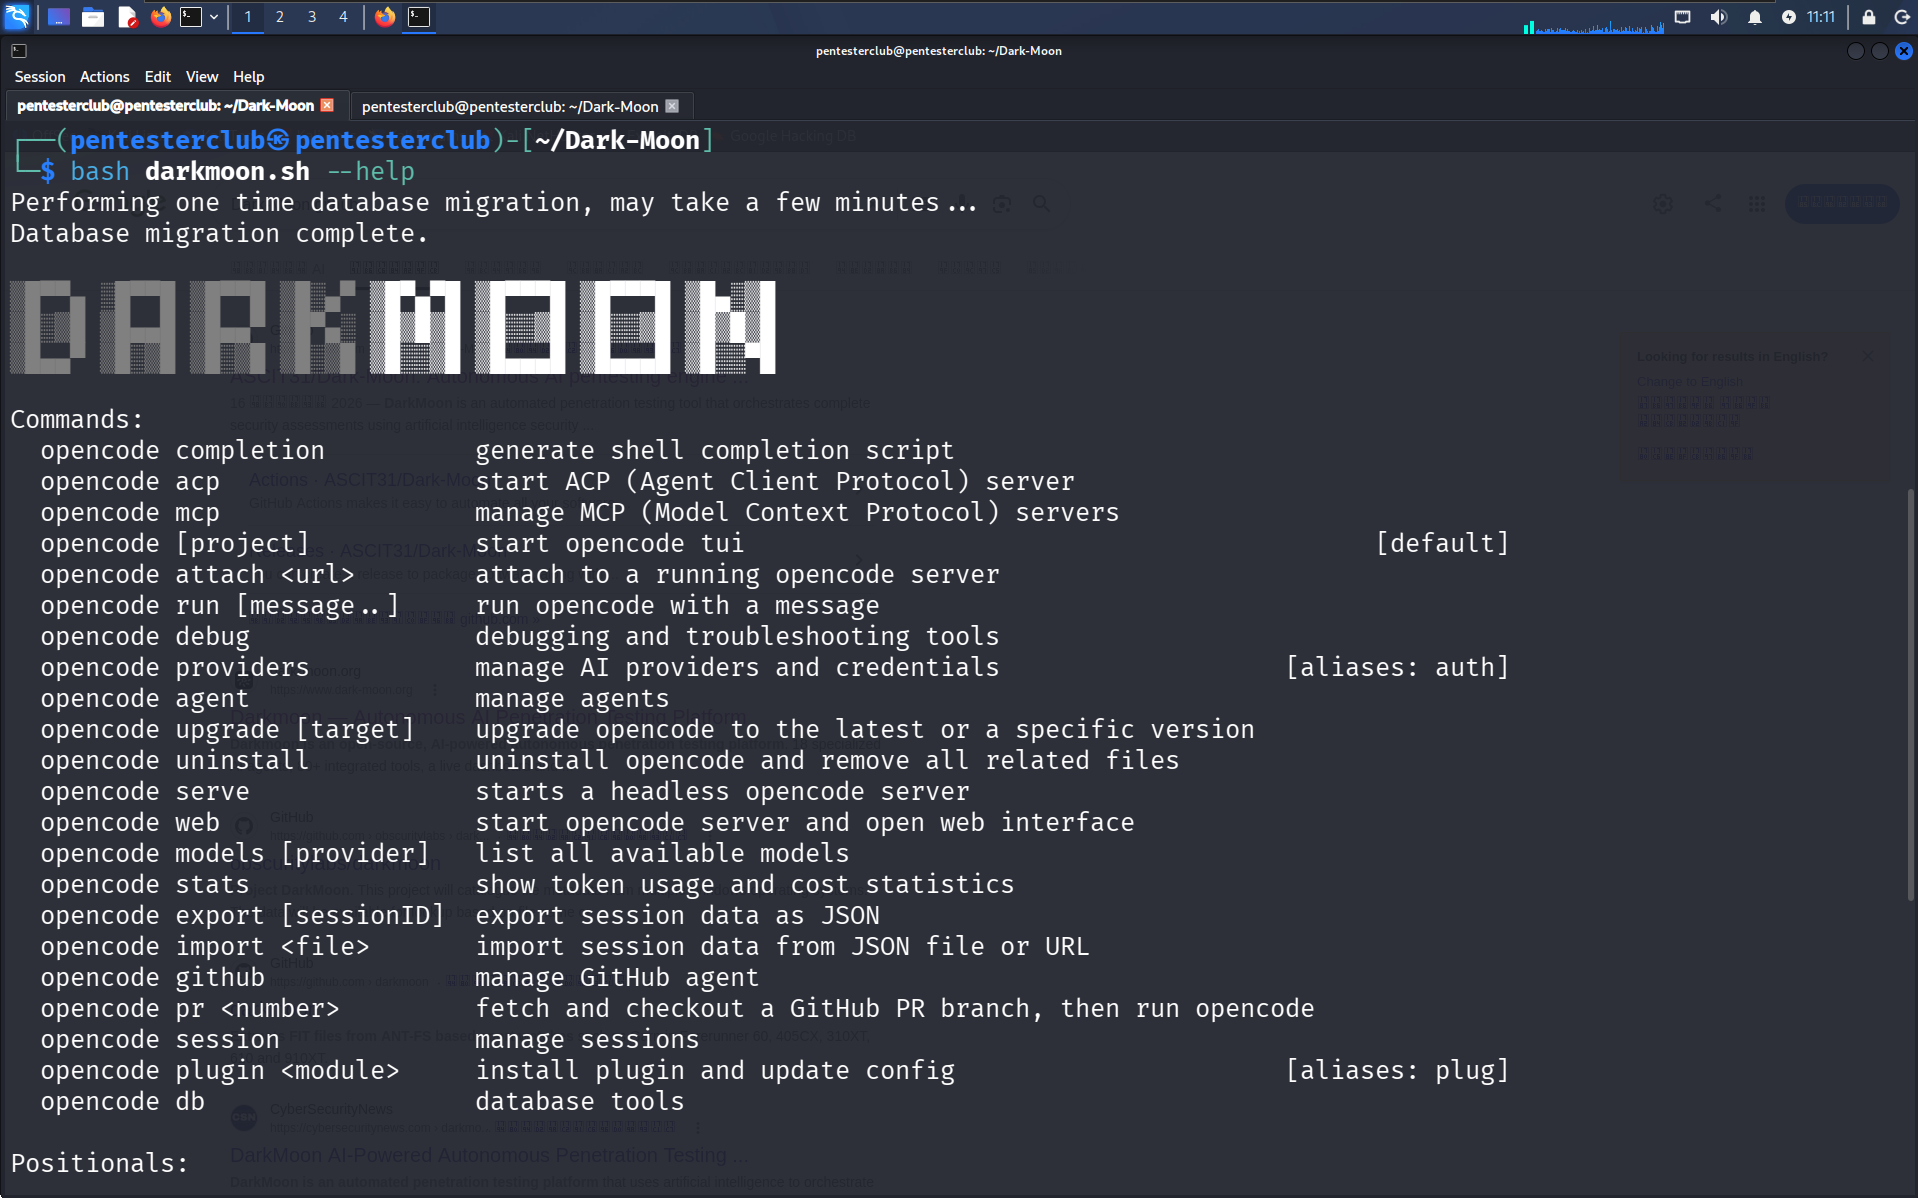
Task: Click 'opencode export [sessionID]' row
Action: pos(460,915)
